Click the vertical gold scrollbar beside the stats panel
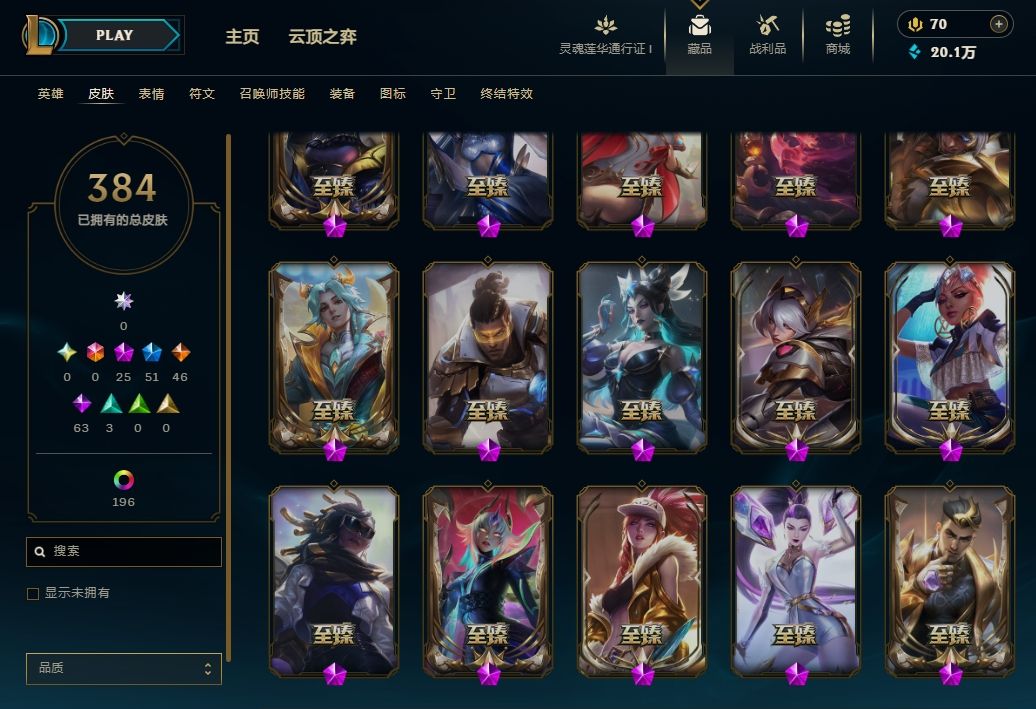 coord(229,398)
